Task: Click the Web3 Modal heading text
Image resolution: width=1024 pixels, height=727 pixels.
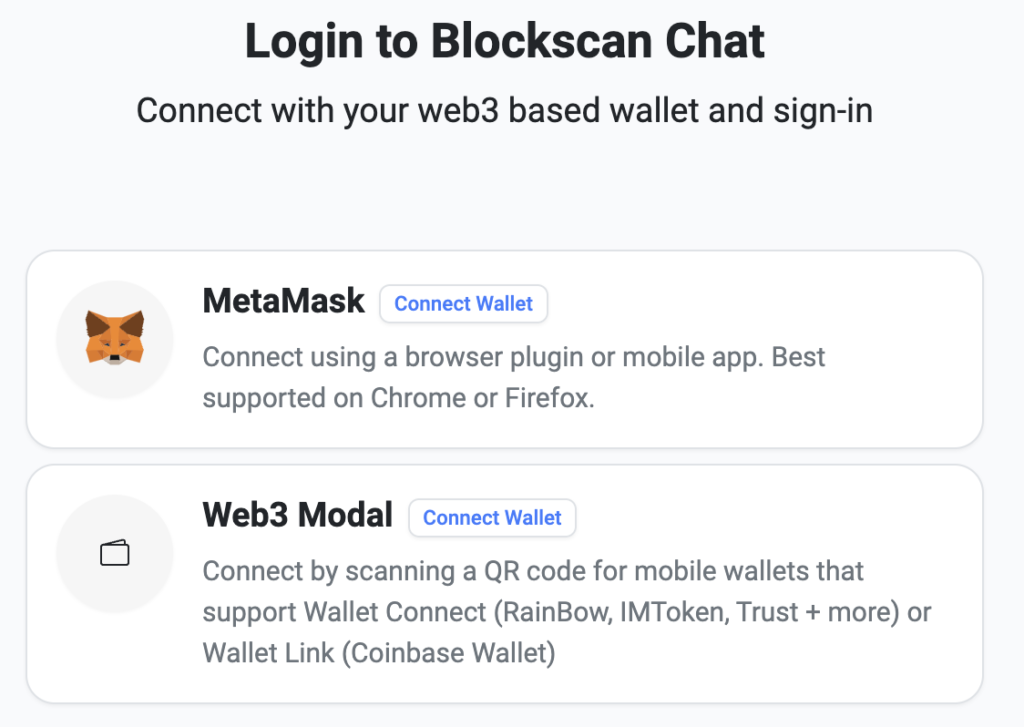Action: pos(297,515)
